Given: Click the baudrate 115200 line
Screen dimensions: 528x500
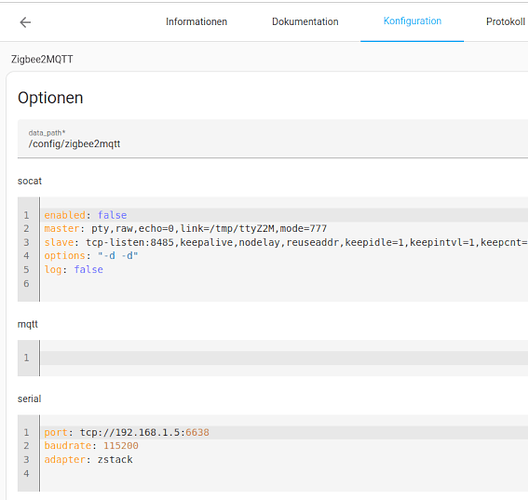Looking at the screenshot, I should click(x=284, y=446).
